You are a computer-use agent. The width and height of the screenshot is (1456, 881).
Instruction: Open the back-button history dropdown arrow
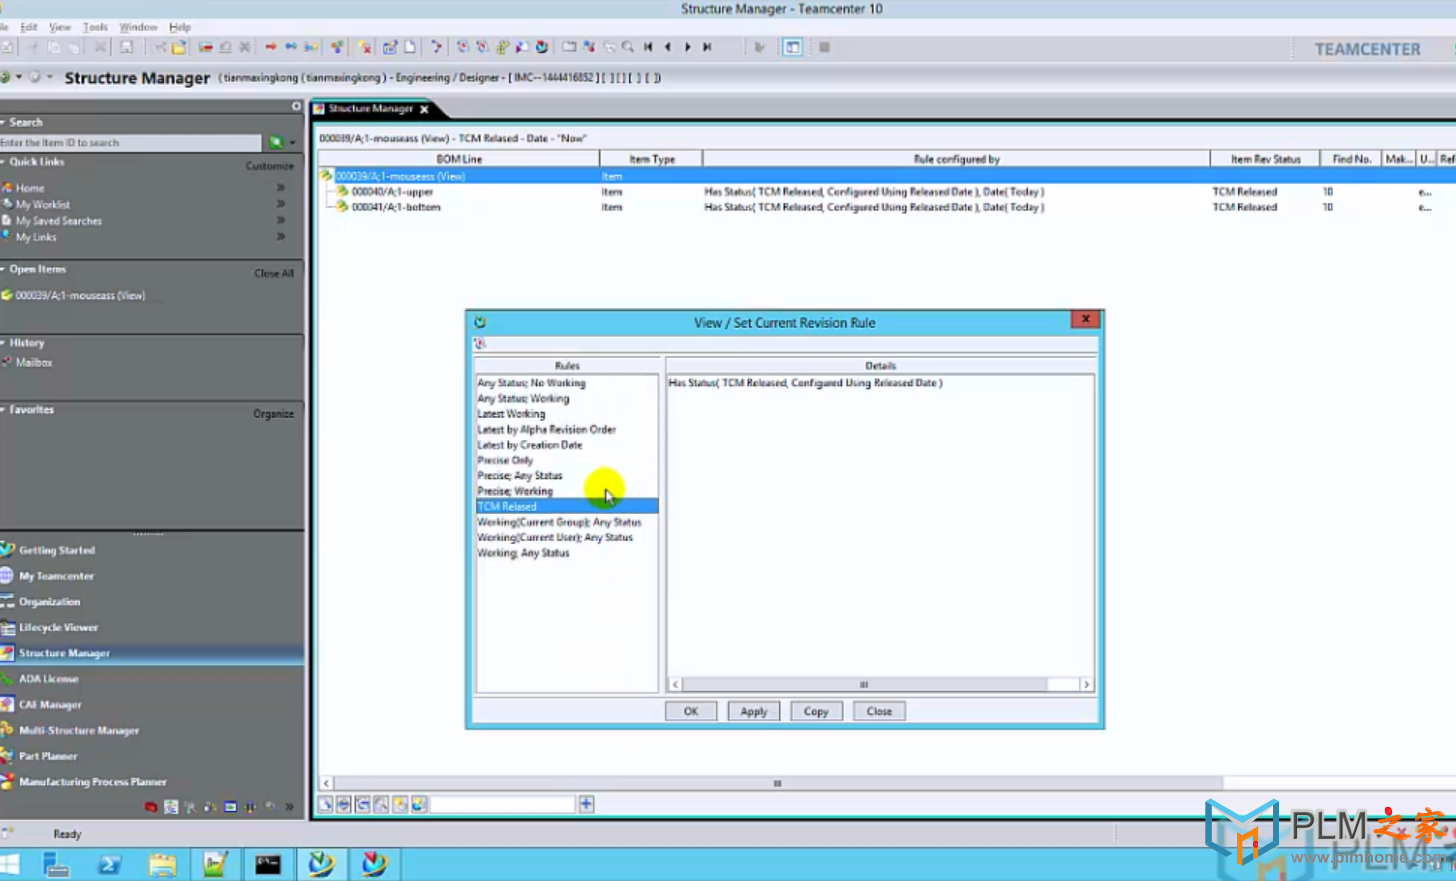[x=19, y=77]
